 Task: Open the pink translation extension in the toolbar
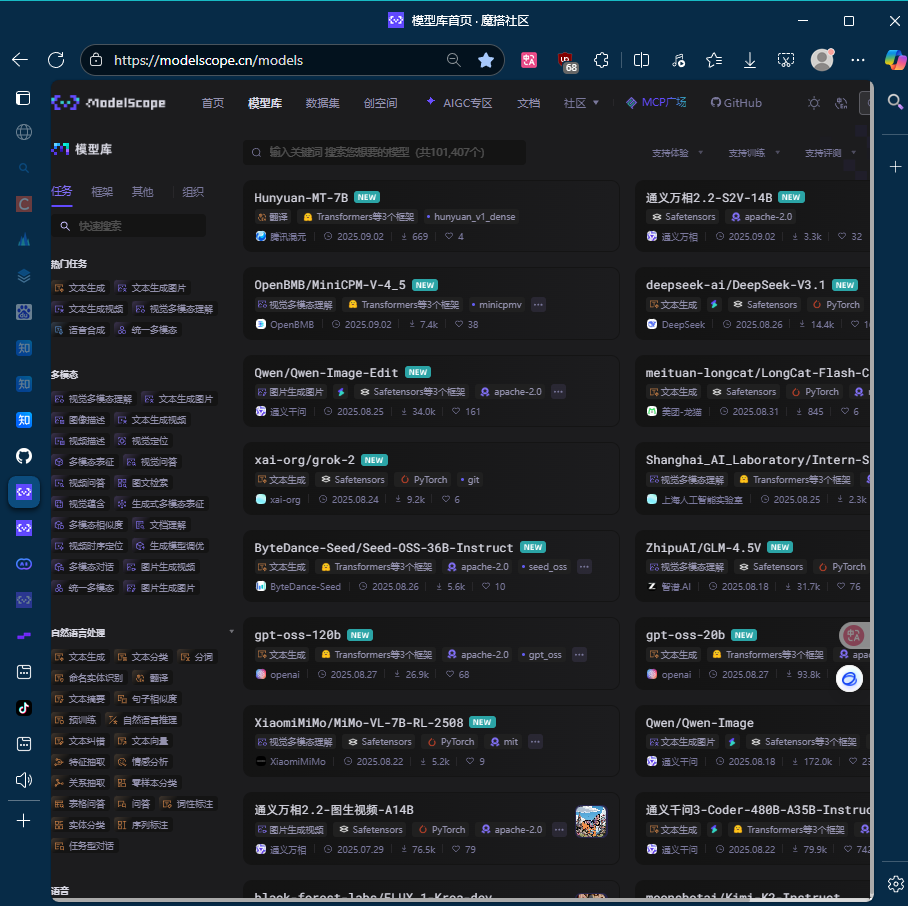tap(529, 60)
